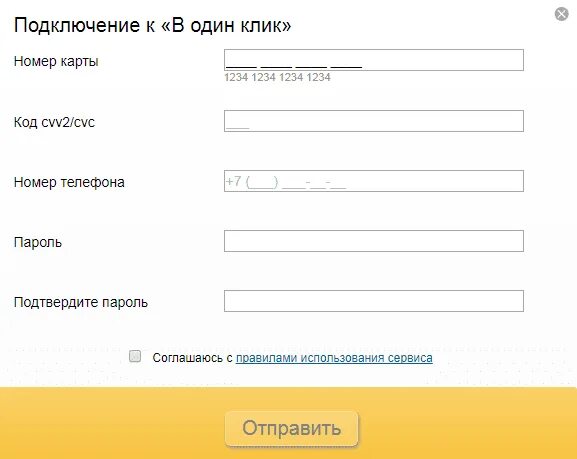
Task: Click the 1234 1234 1234 1234 hint text
Action: pyautogui.click(x=277, y=77)
